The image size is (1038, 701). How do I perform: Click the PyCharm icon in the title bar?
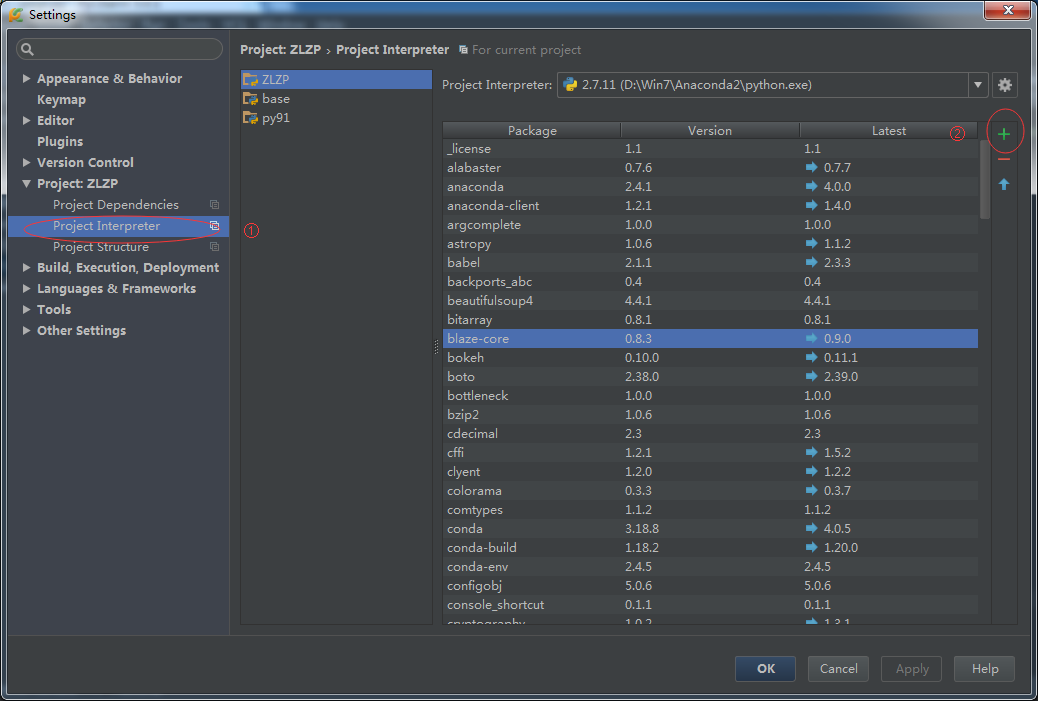(16, 14)
